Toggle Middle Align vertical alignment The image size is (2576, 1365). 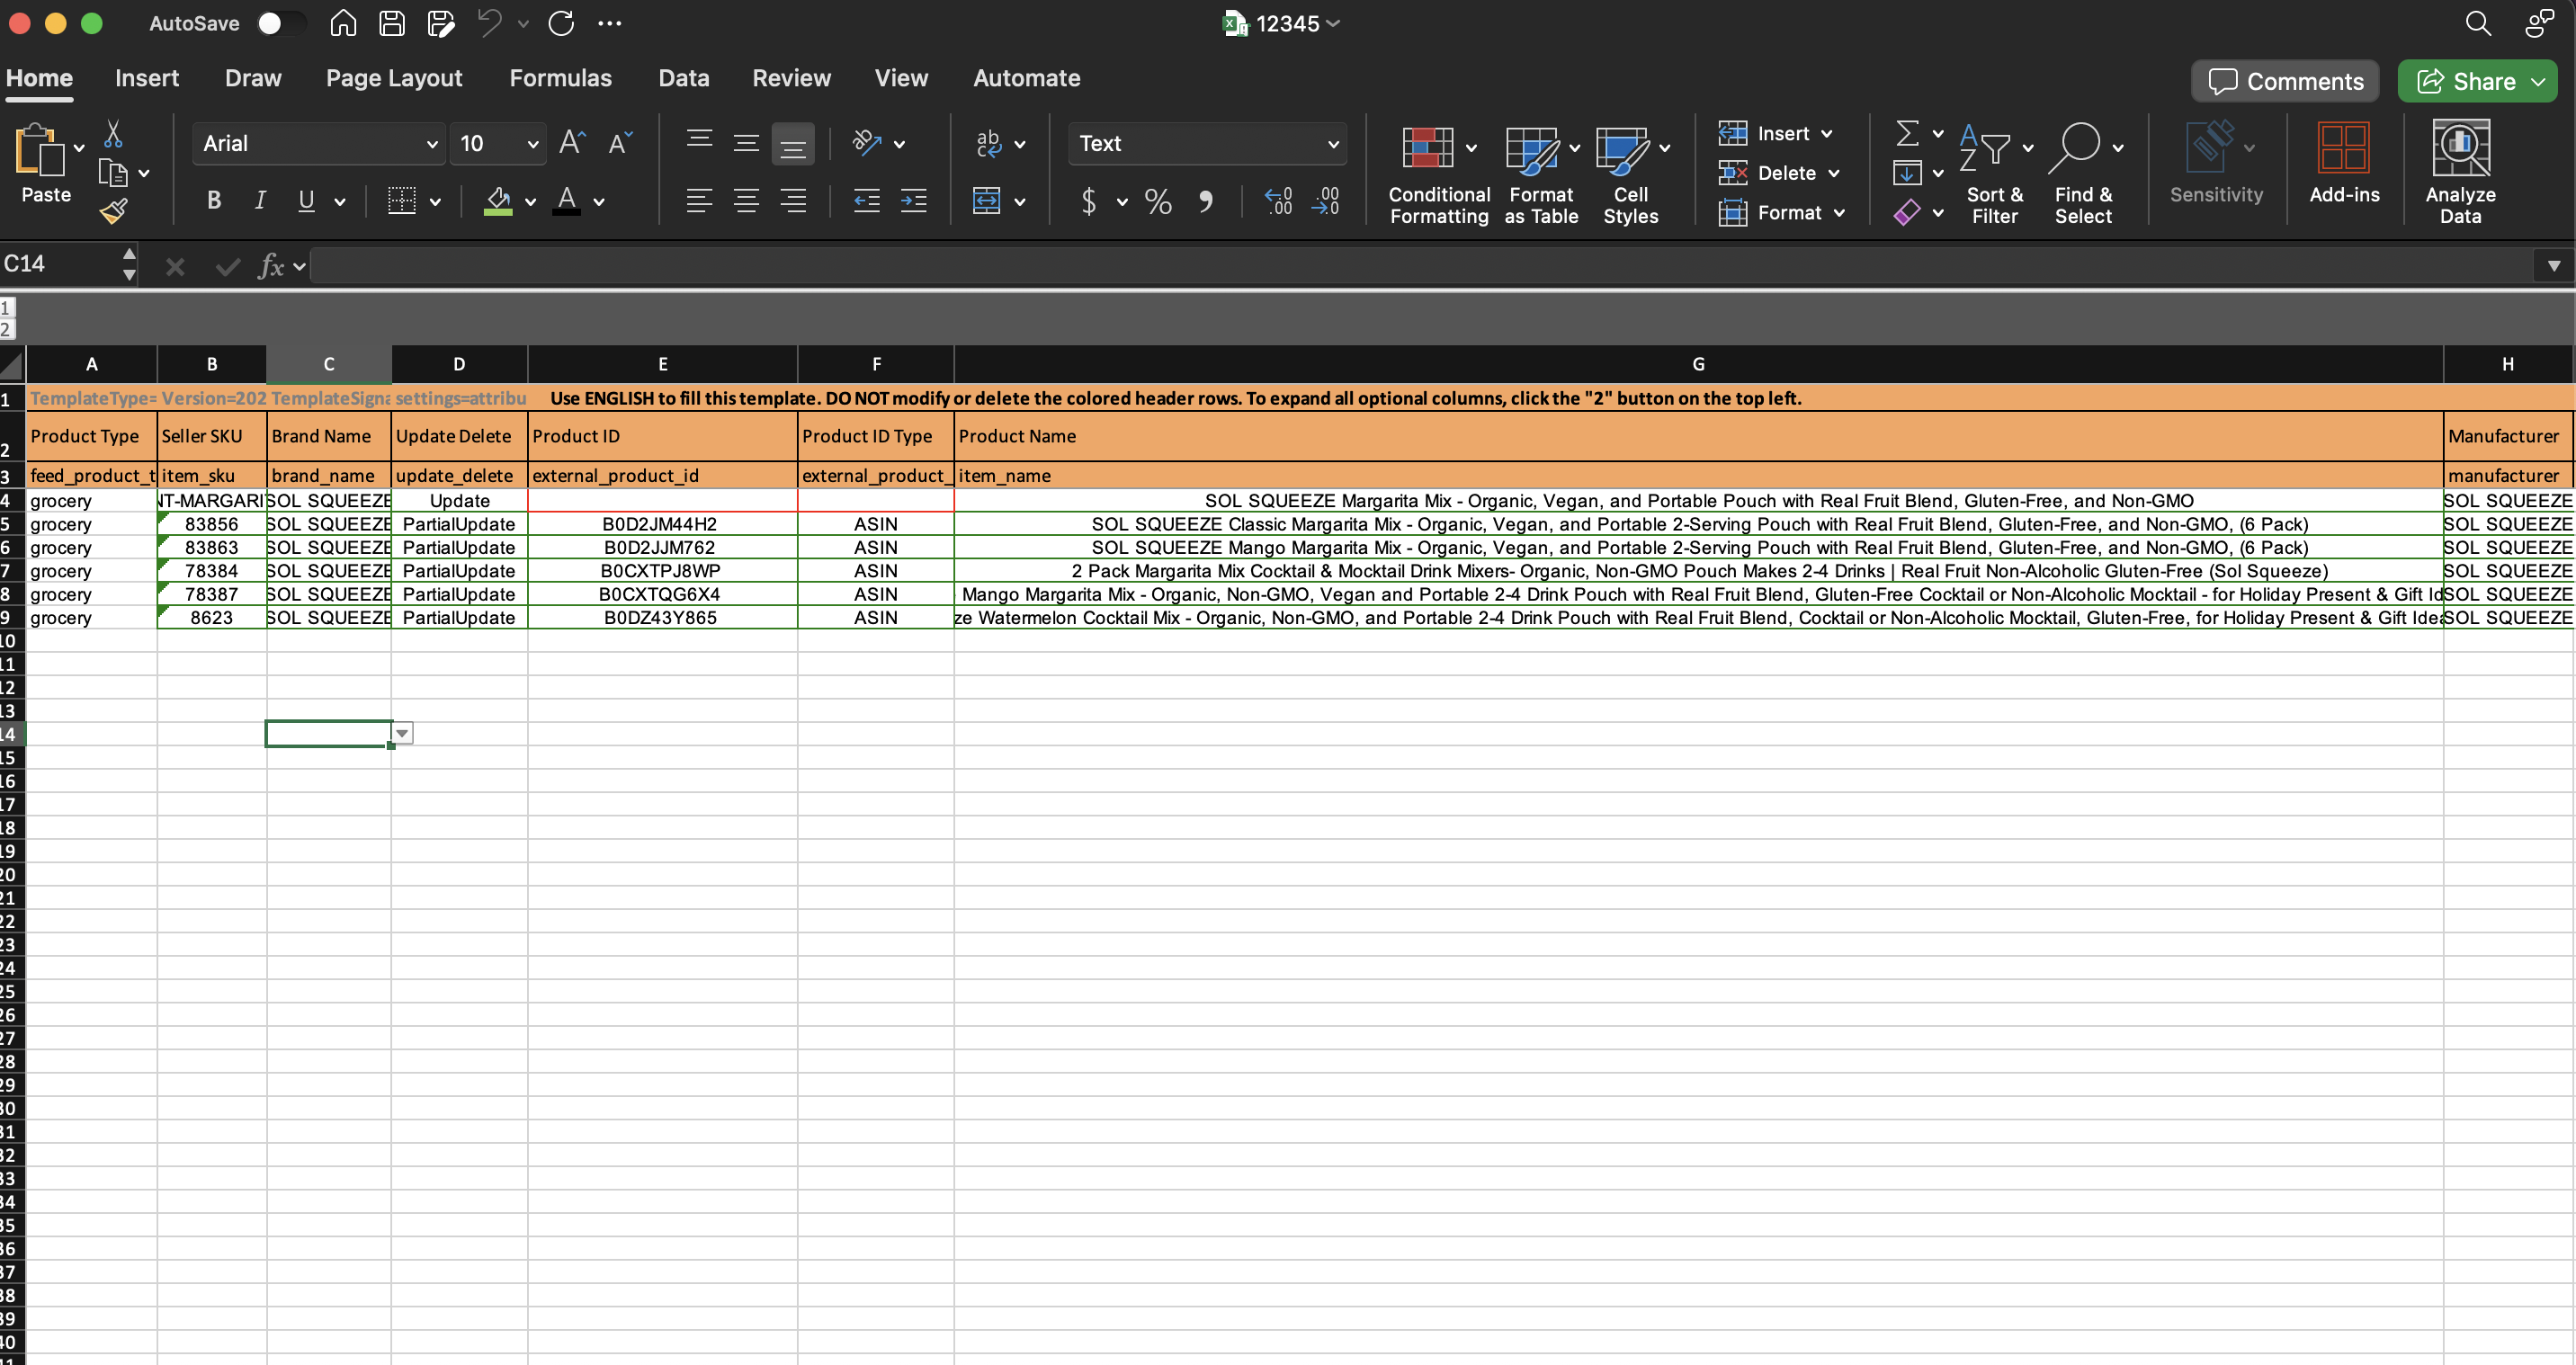tap(746, 143)
